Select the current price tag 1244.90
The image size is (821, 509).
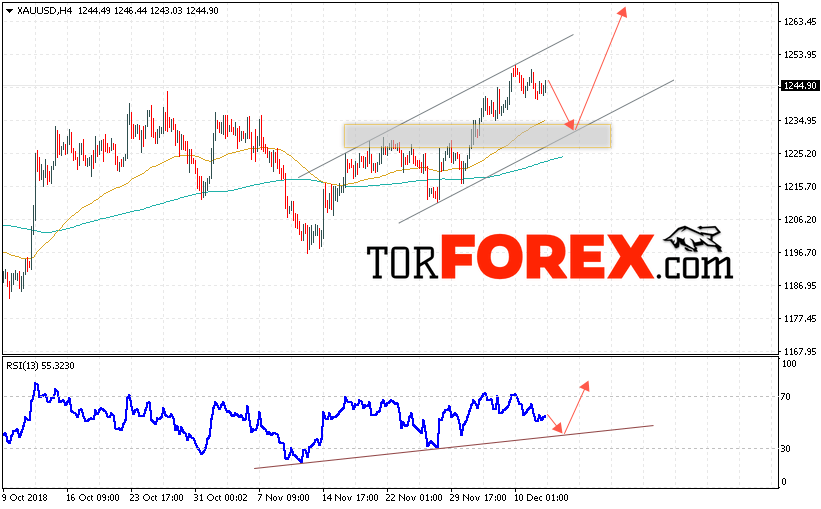click(x=800, y=85)
